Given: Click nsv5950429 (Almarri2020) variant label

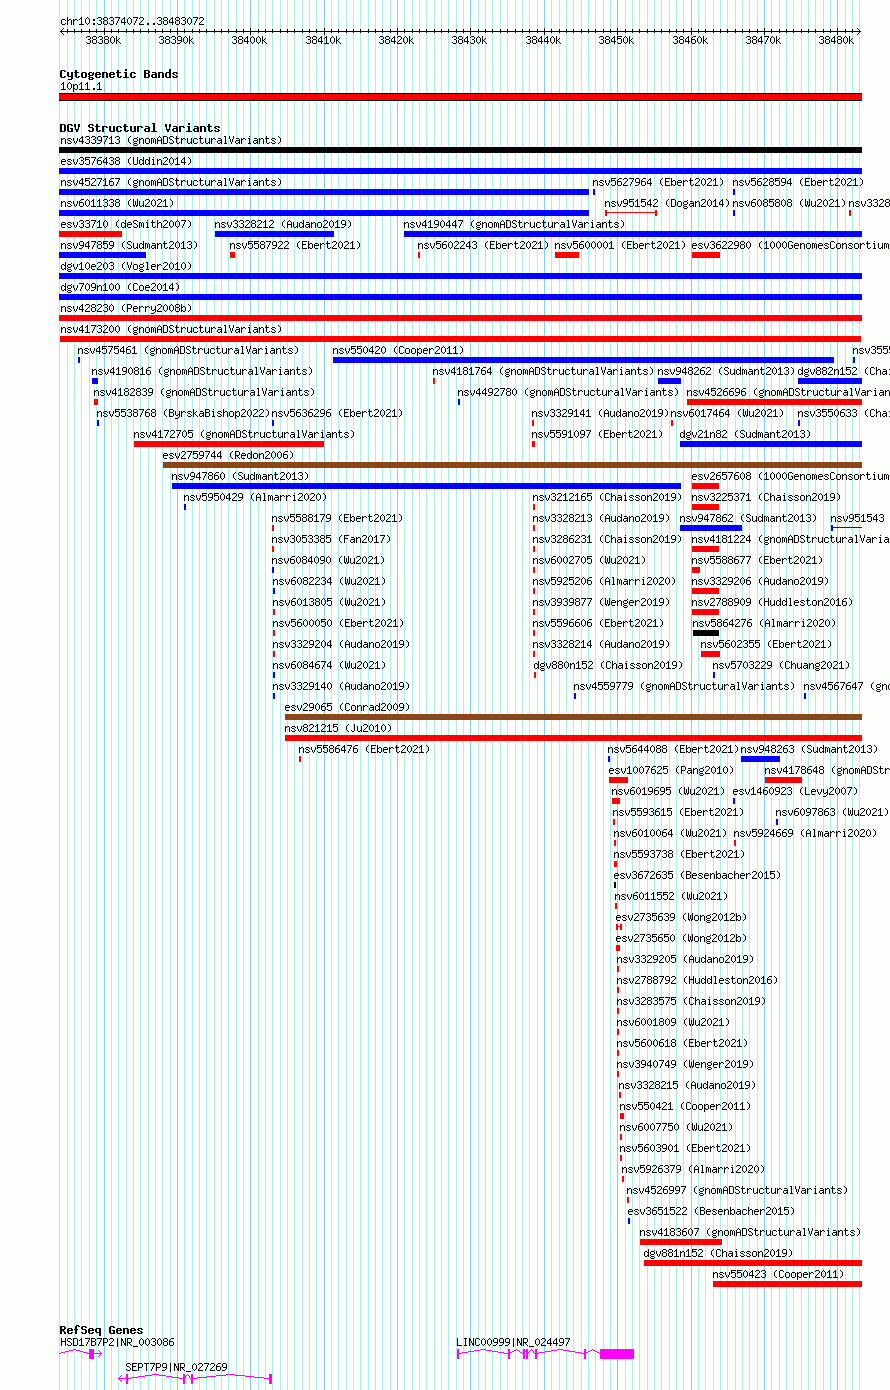Looking at the screenshot, I should coord(255,497).
